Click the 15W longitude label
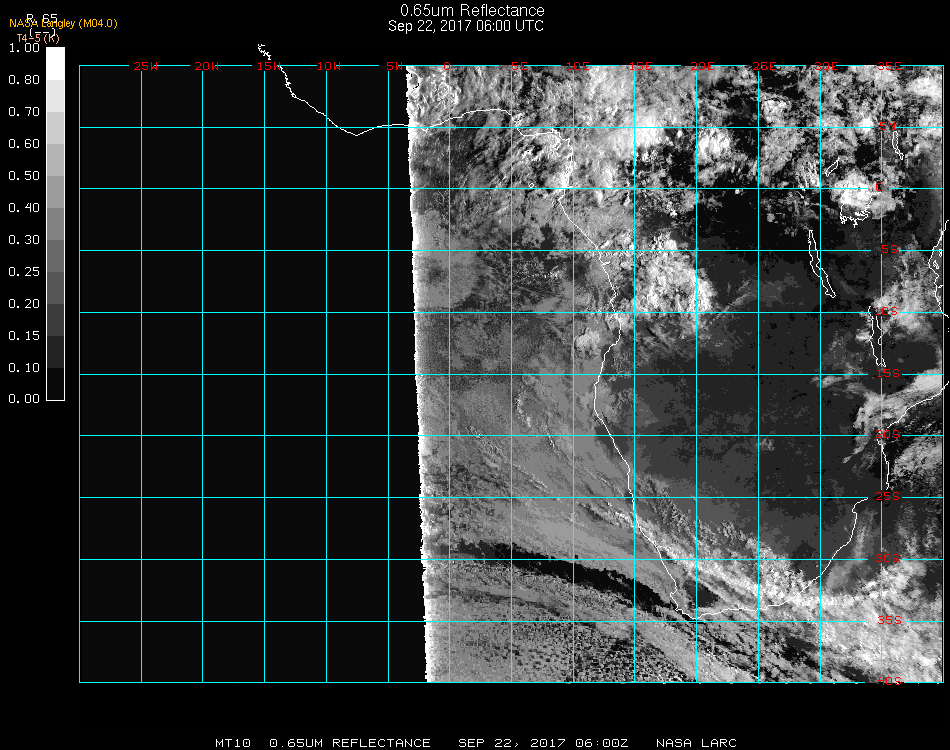Image resolution: width=950 pixels, height=750 pixels. click(268, 66)
